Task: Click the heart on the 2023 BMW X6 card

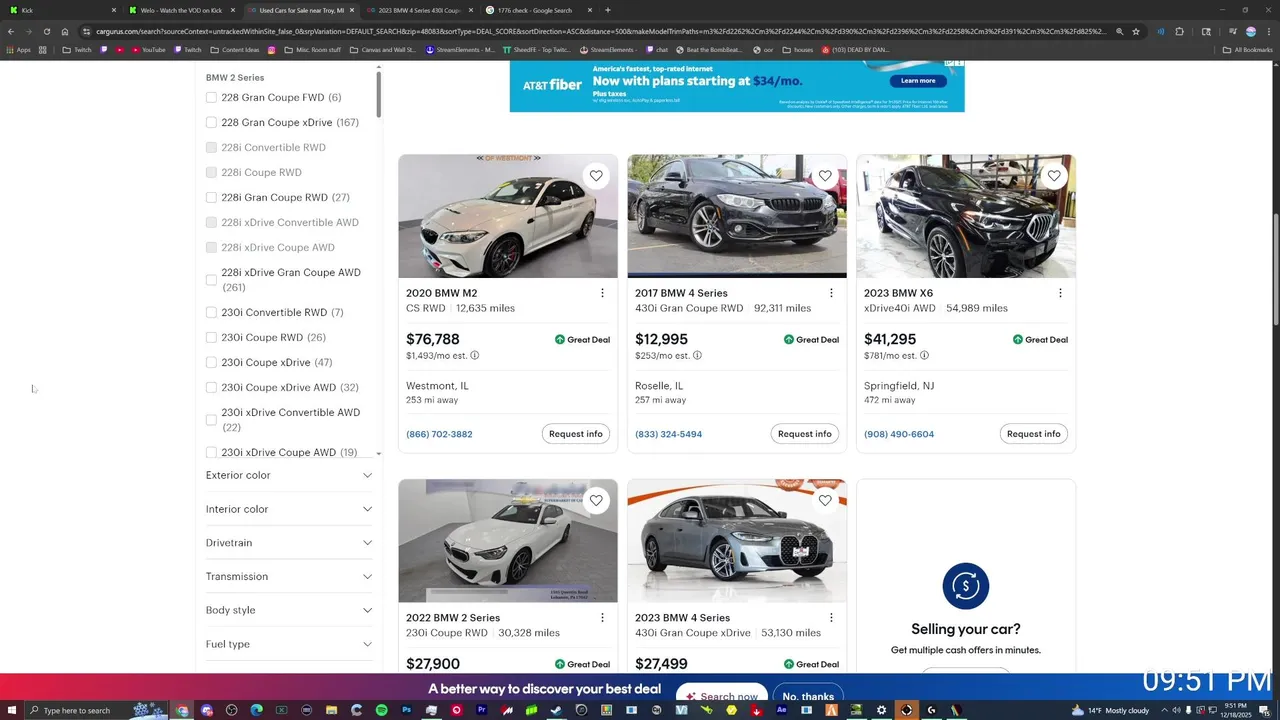Action: pyautogui.click(x=1054, y=176)
